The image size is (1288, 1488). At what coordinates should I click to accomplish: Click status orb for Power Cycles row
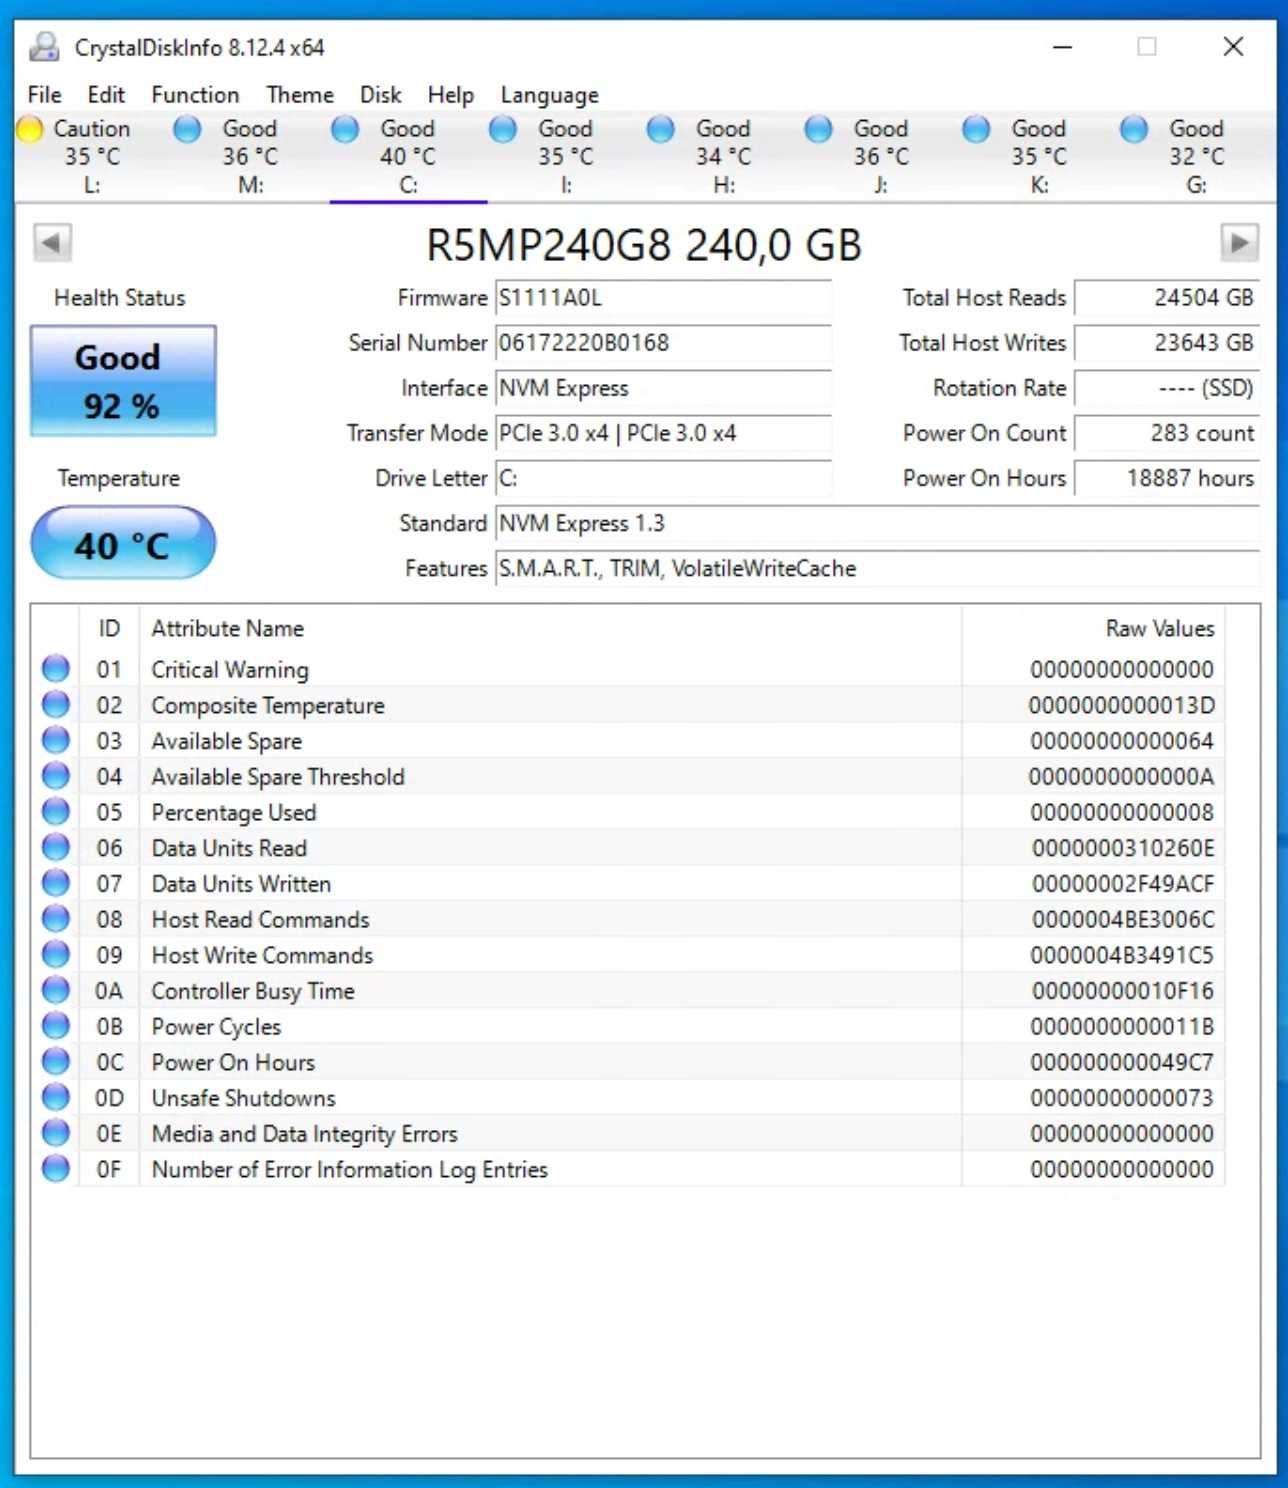pos(56,1025)
